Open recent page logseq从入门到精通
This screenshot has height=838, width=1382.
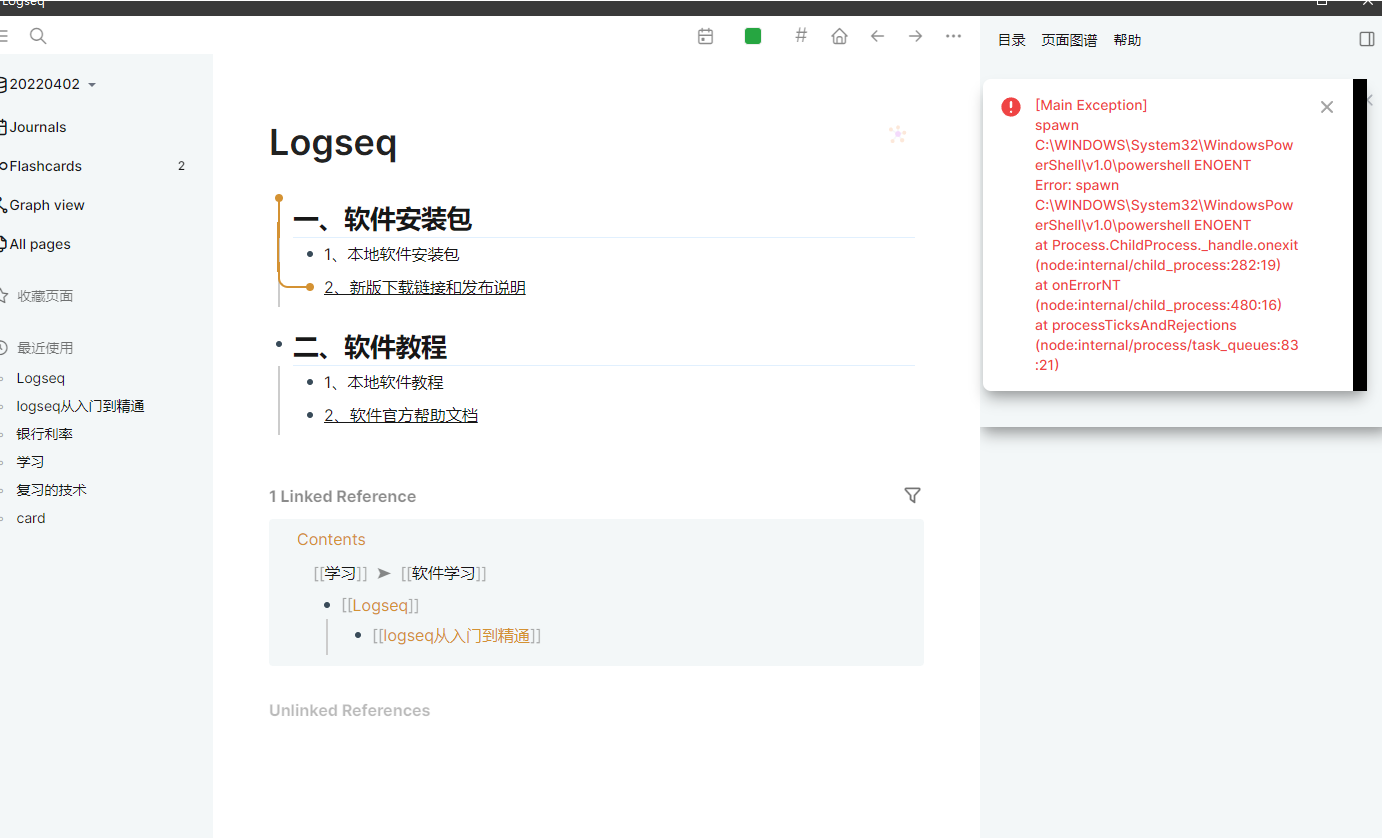(81, 406)
